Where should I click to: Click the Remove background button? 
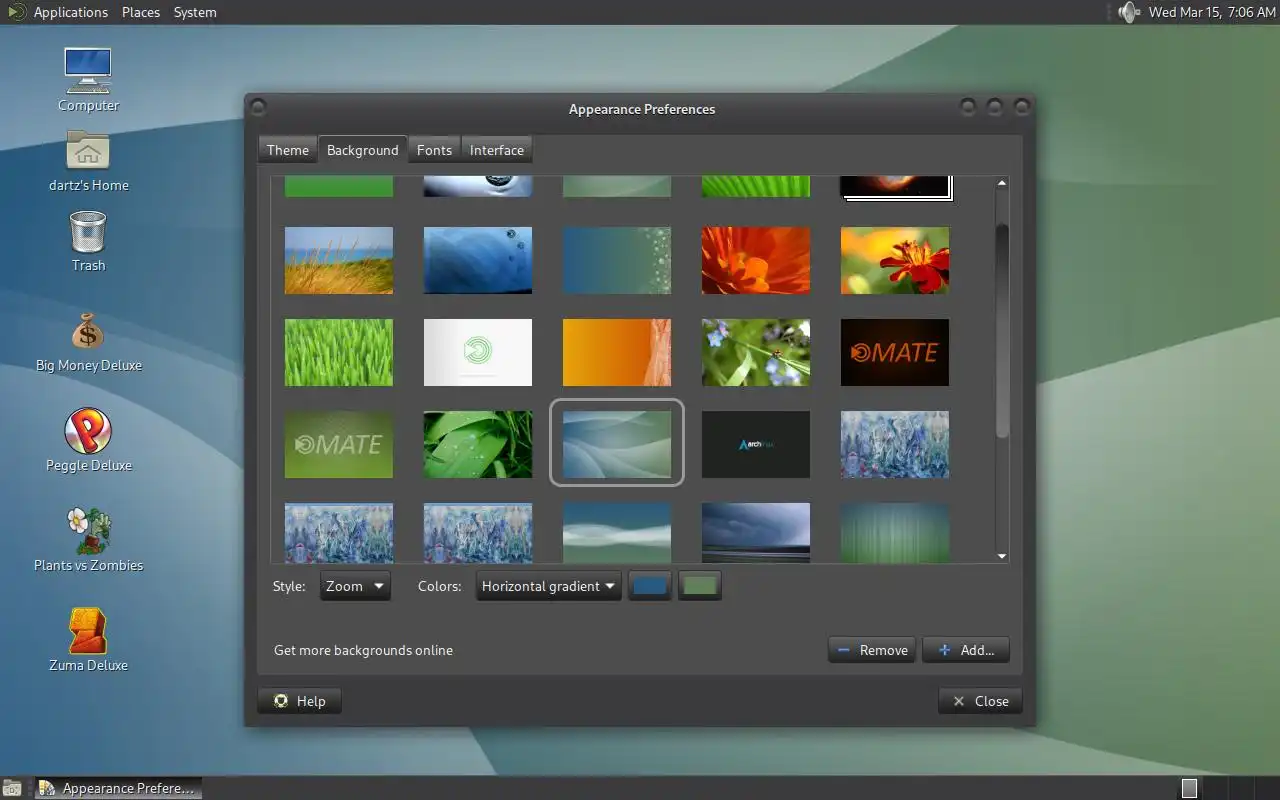tap(872, 650)
